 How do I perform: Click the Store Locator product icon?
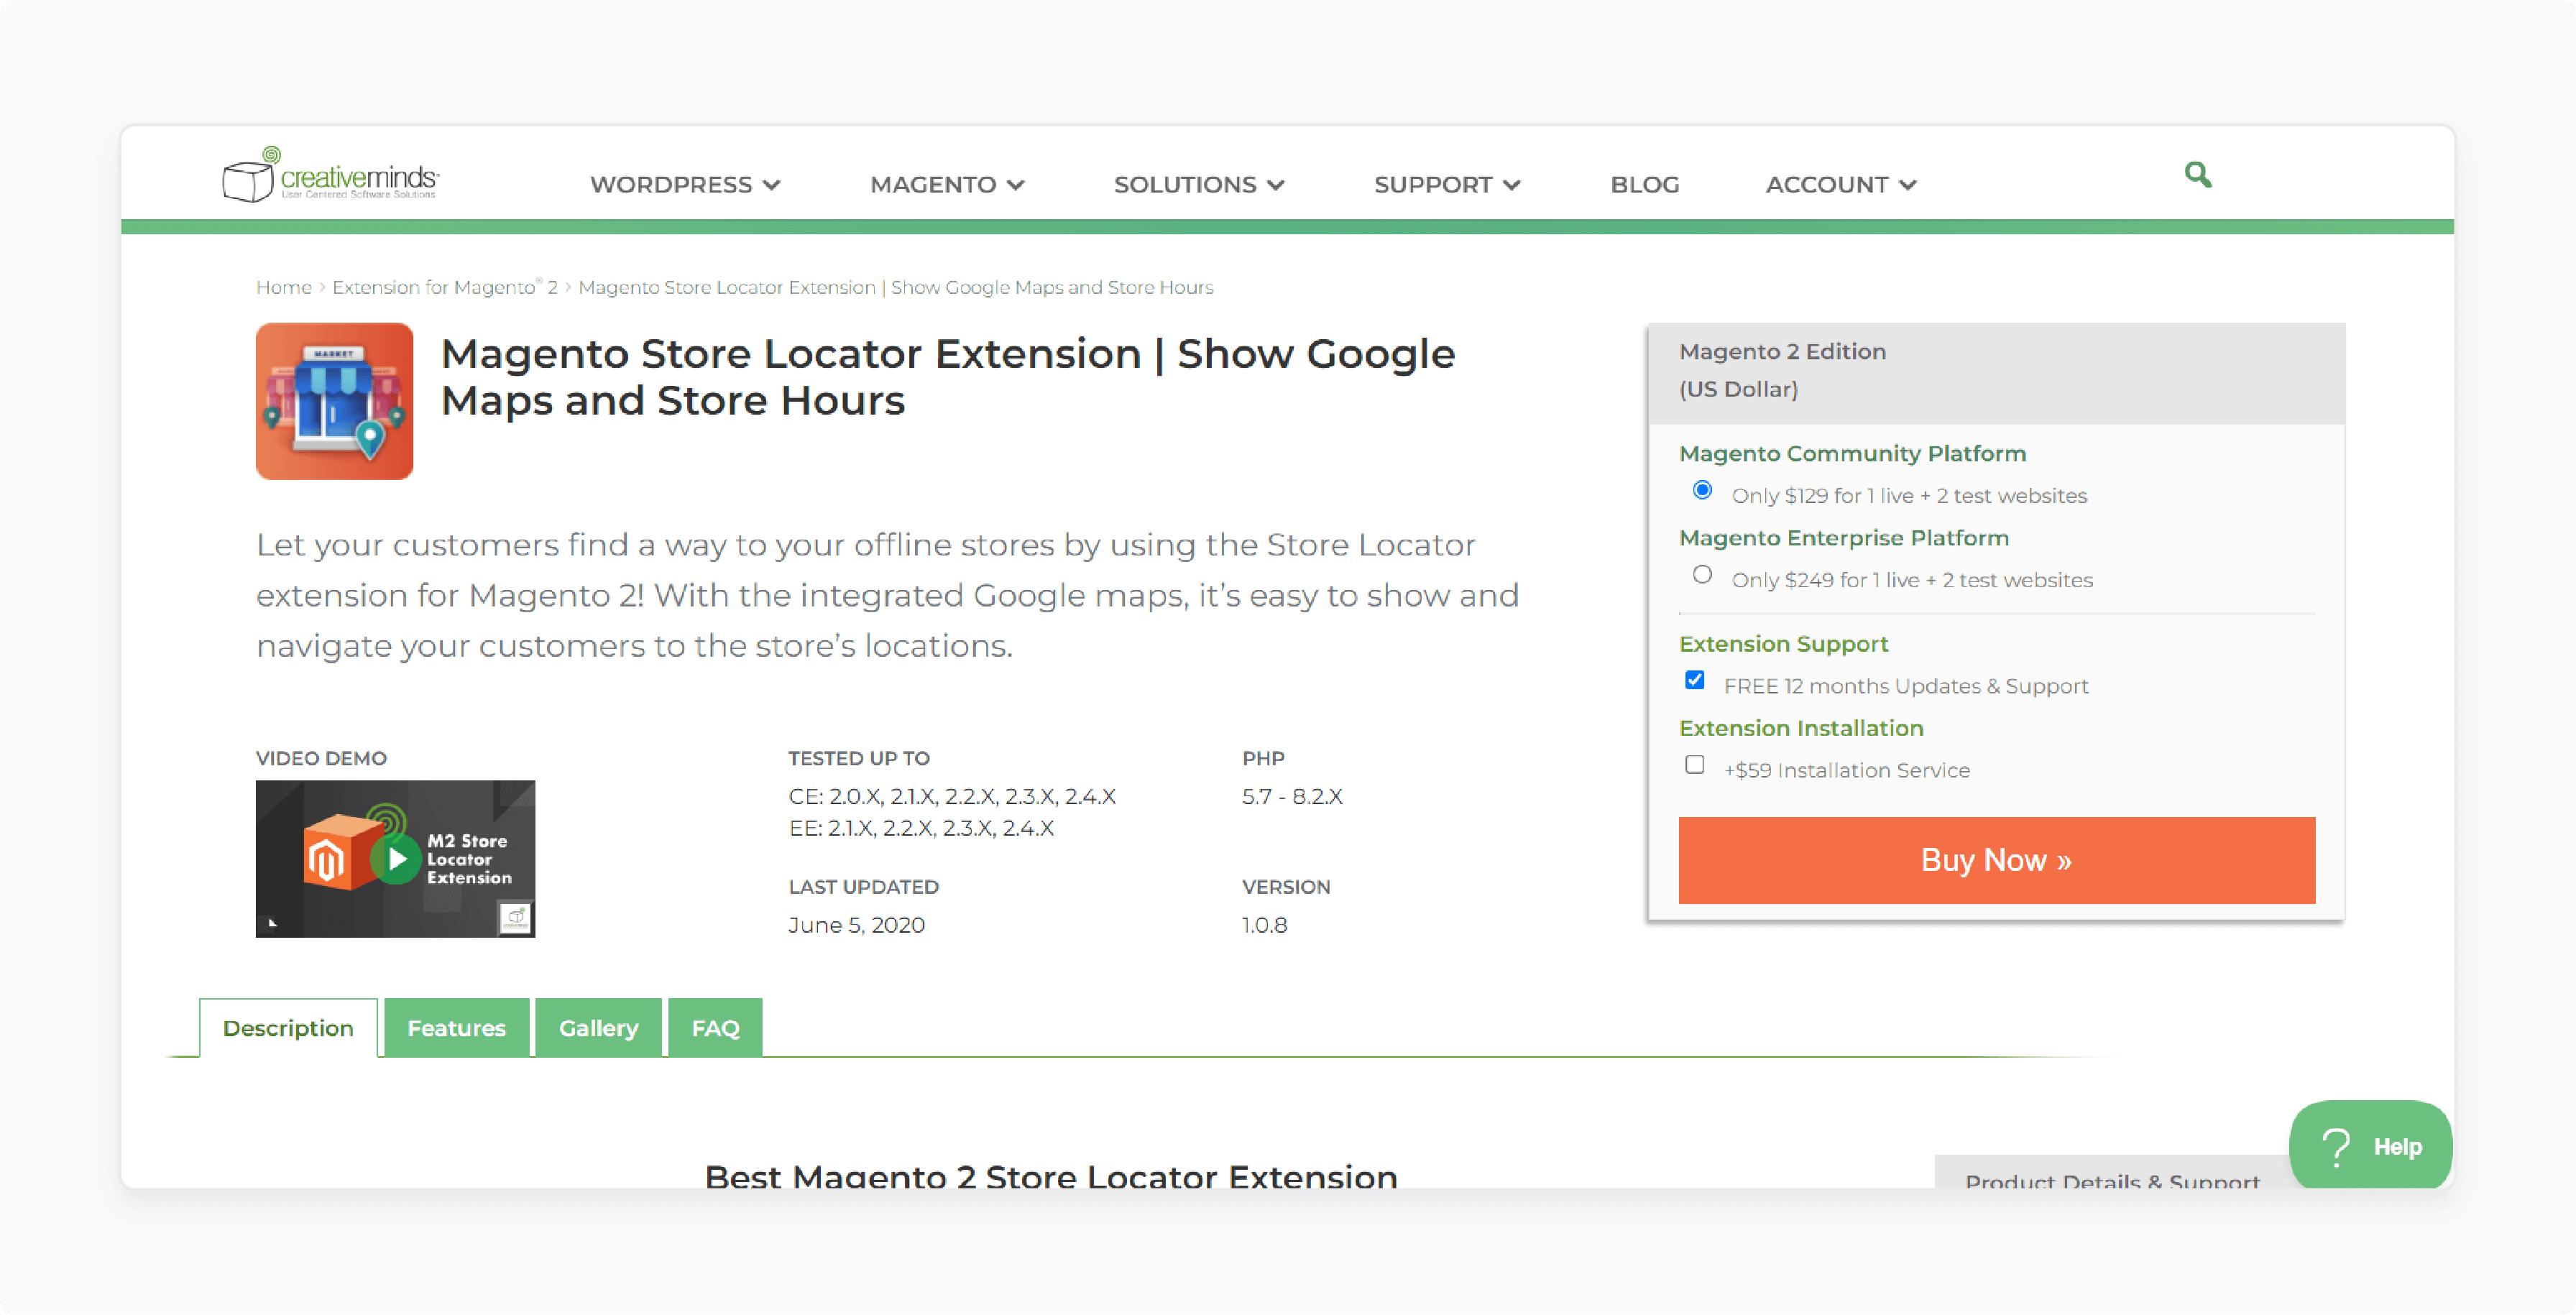click(x=334, y=401)
